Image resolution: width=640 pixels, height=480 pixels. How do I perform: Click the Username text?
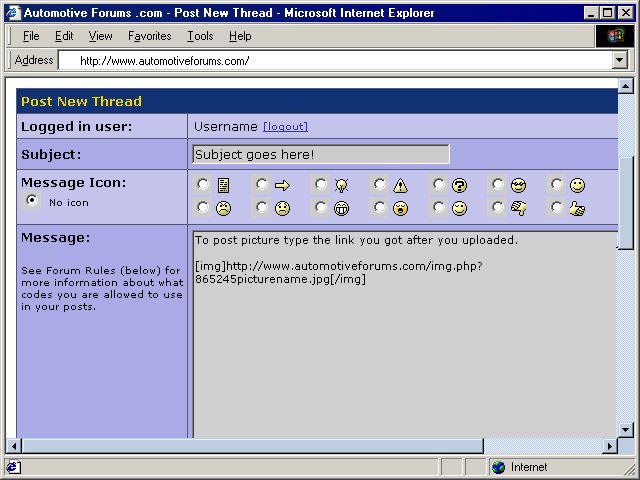point(226,127)
